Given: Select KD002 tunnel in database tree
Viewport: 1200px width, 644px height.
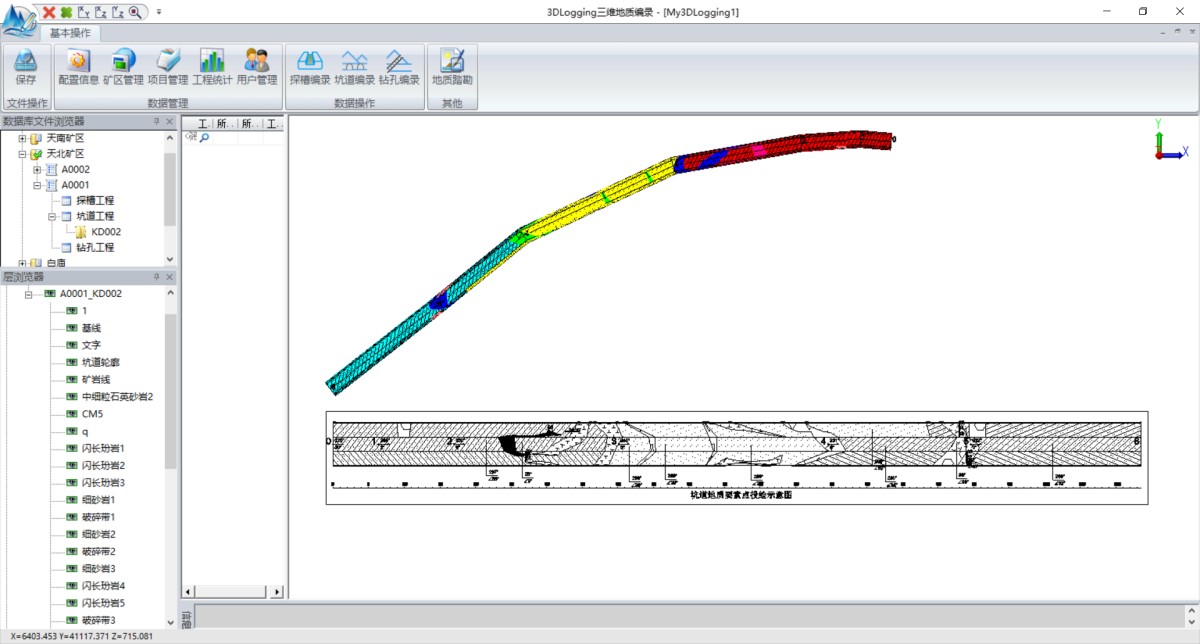Looking at the screenshot, I should [x=105, y=232].
